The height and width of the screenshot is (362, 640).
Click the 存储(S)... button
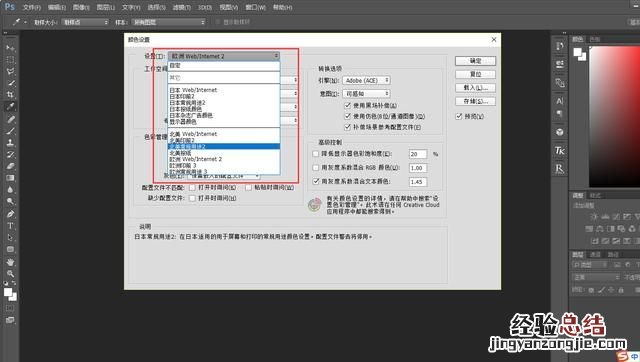coord(476,101)
